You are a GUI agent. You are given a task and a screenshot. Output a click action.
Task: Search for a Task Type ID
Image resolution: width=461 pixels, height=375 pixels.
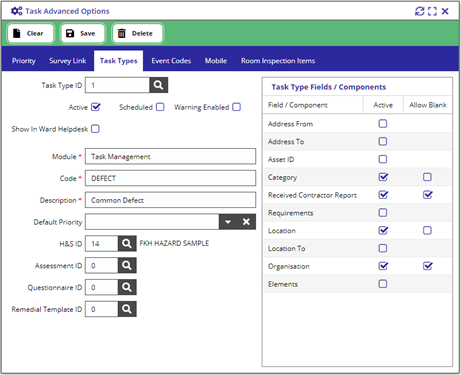pos(158,85)
